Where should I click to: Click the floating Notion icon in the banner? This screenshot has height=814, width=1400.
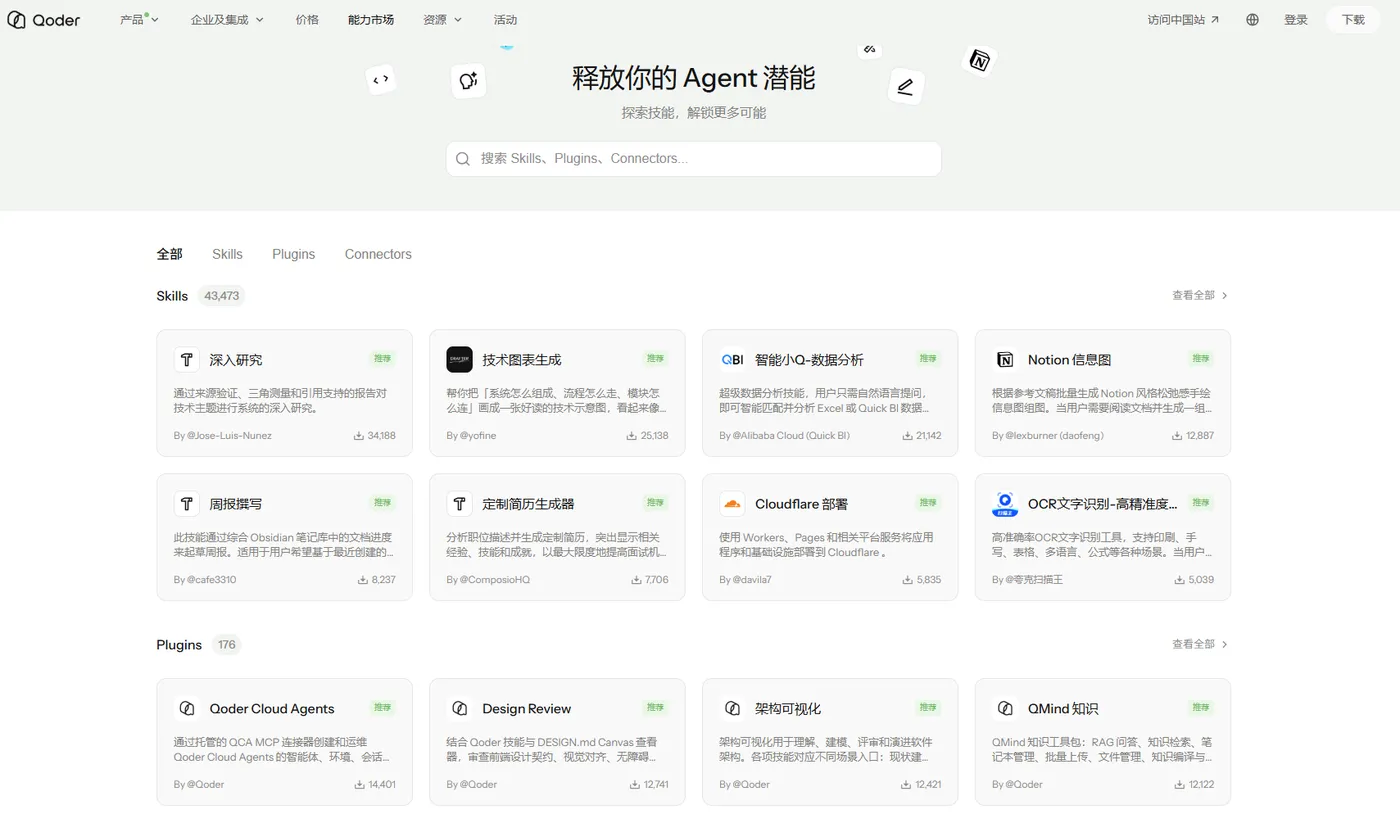pos(979,61)
